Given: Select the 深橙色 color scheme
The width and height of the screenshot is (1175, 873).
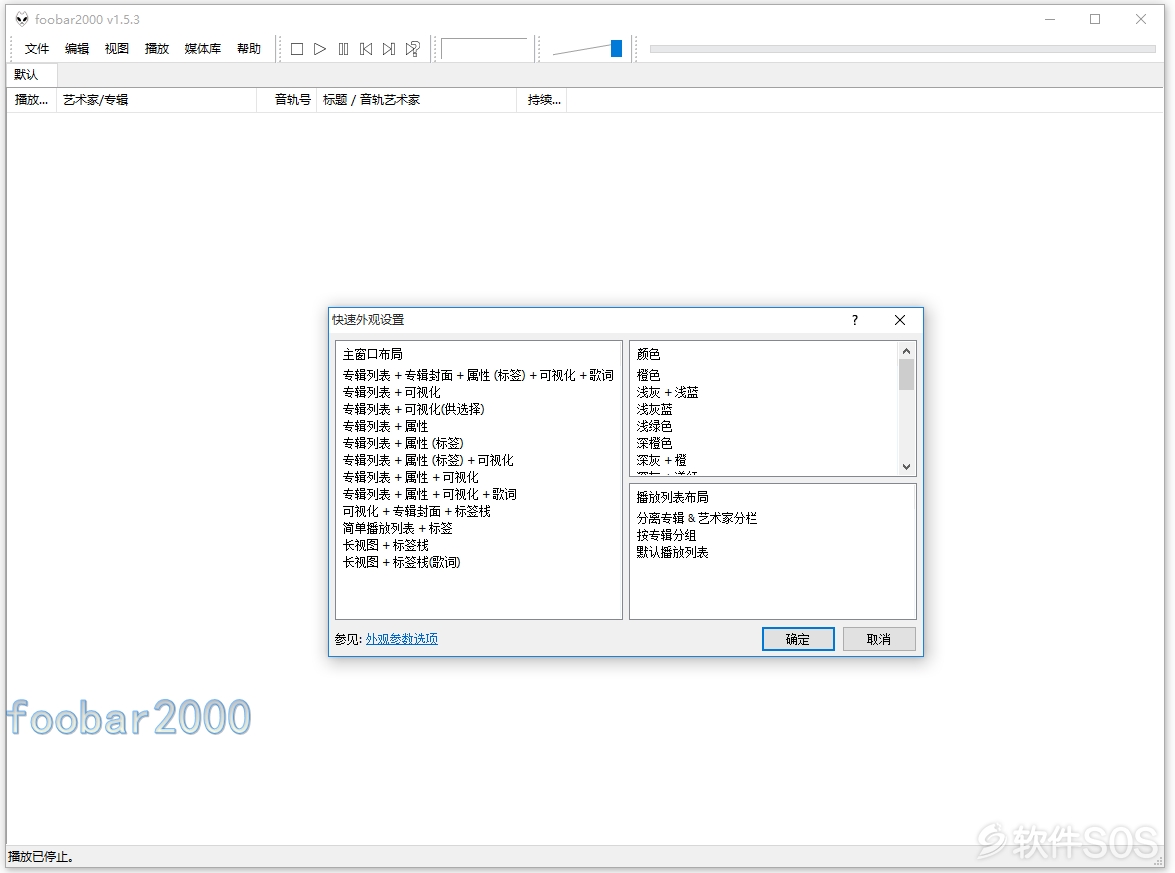Looking at the screenshot, I should [654, 444].
